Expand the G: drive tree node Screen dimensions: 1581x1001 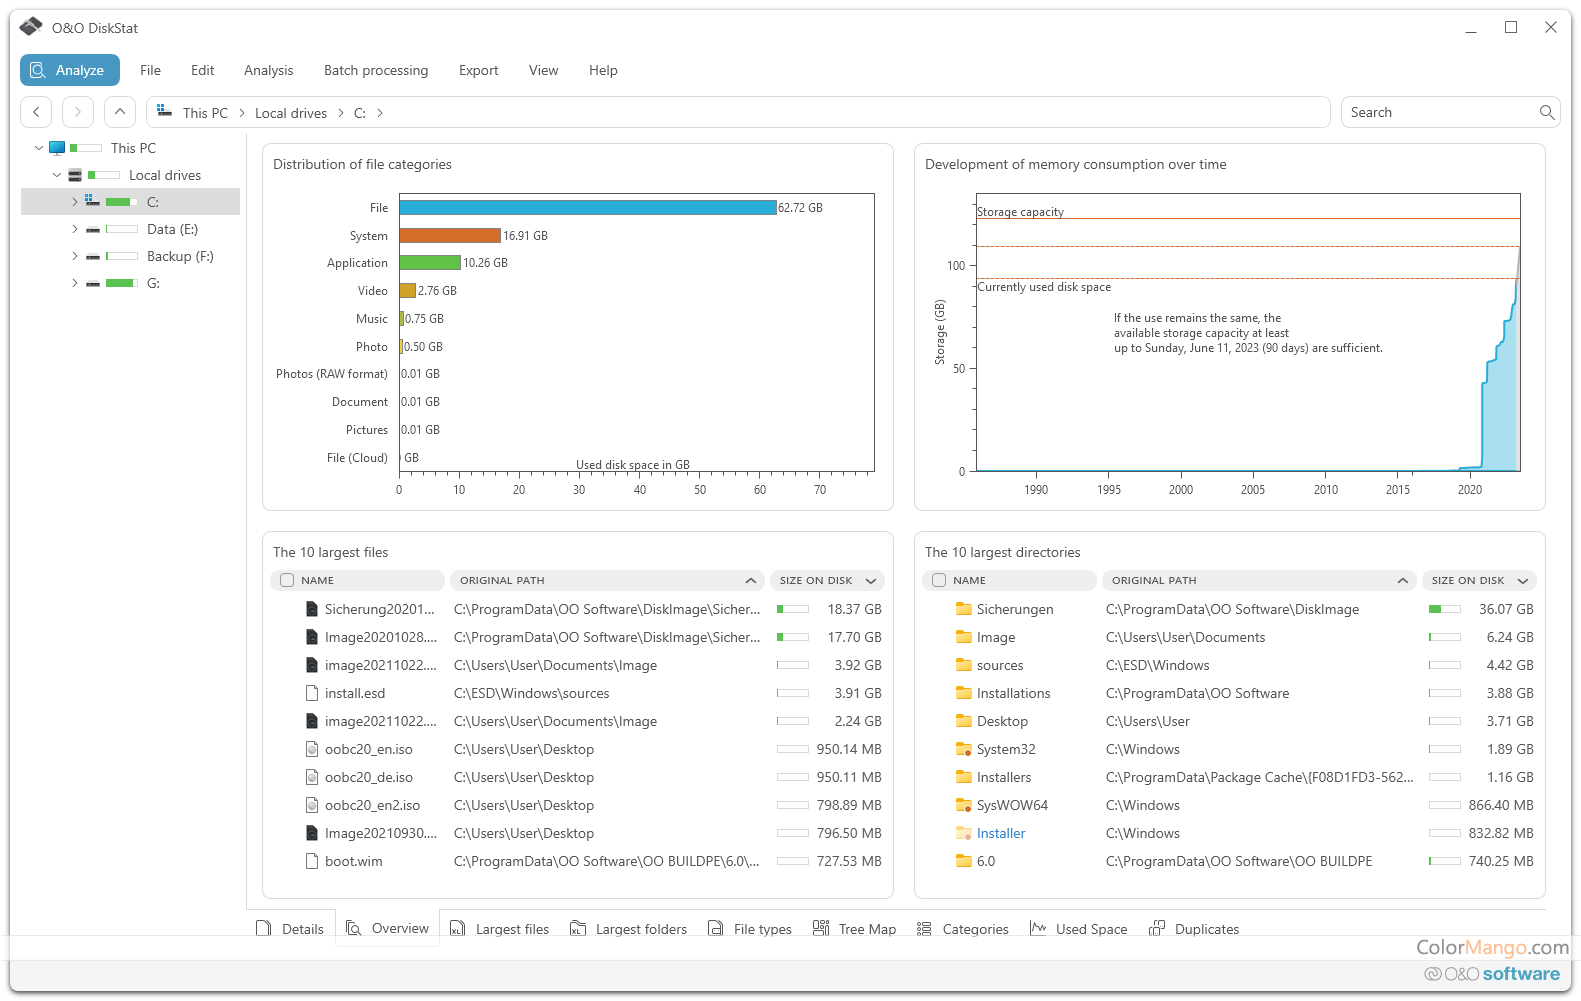point(74,283)
